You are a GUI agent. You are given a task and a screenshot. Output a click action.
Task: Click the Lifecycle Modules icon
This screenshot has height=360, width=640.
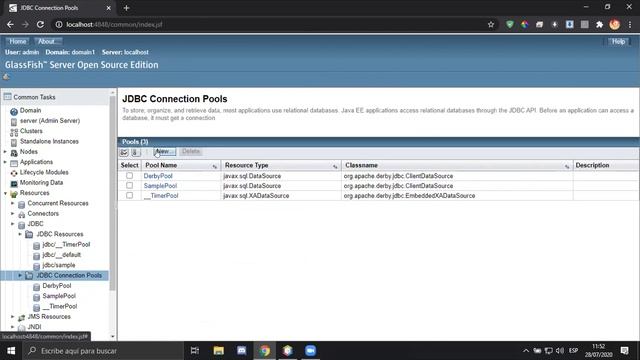coord(14,173)
